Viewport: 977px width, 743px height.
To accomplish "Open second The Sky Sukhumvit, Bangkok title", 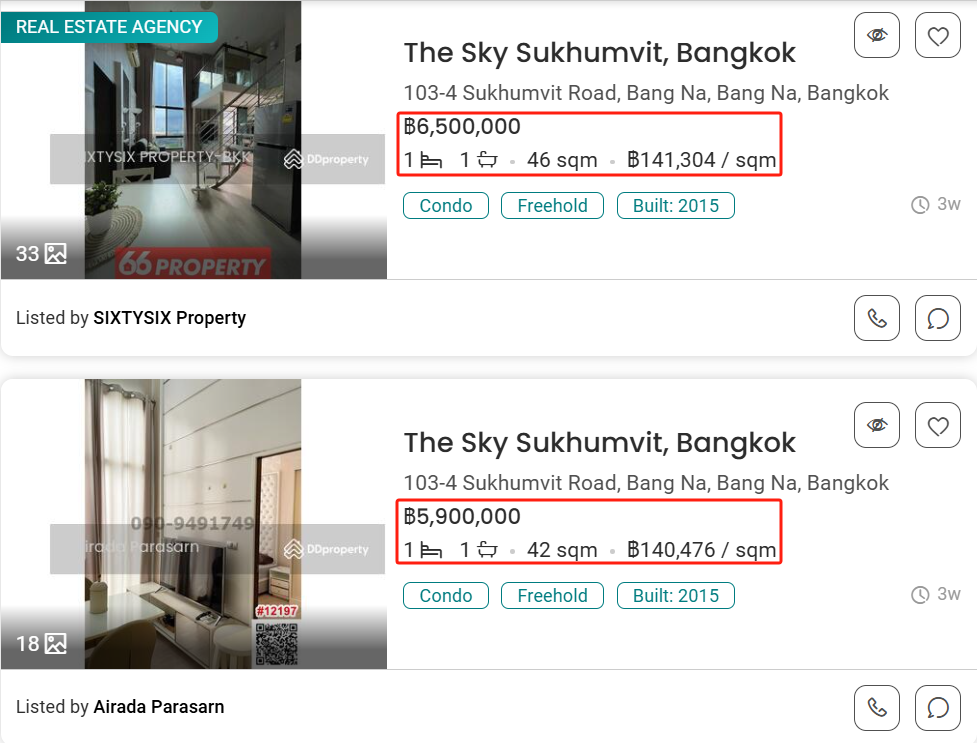I will (x=599, y=443).
